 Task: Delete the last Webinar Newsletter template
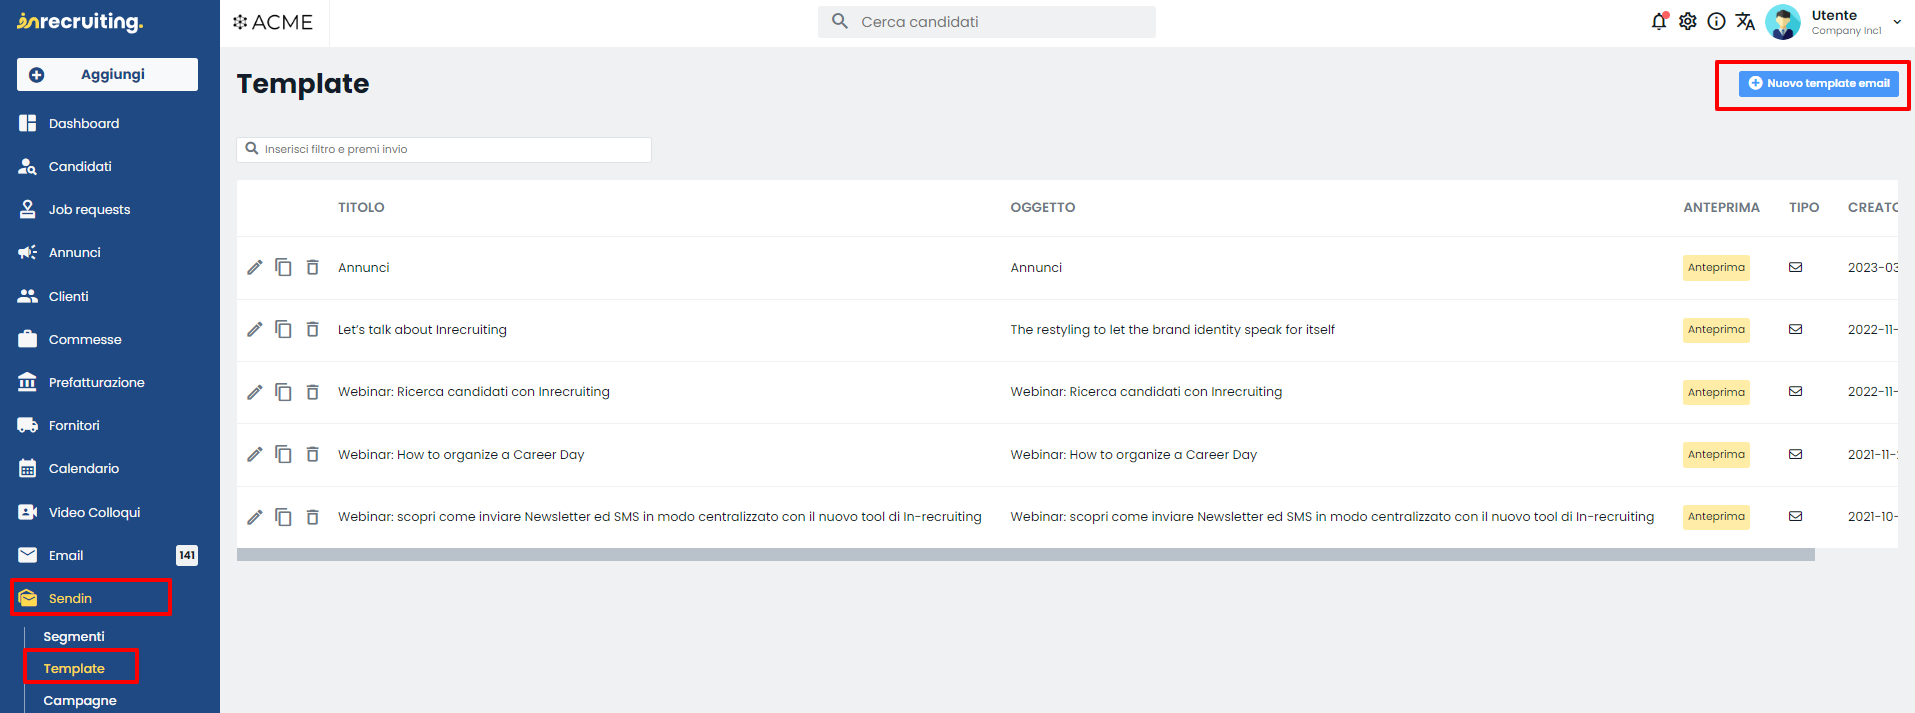click(x=312, y=517)
